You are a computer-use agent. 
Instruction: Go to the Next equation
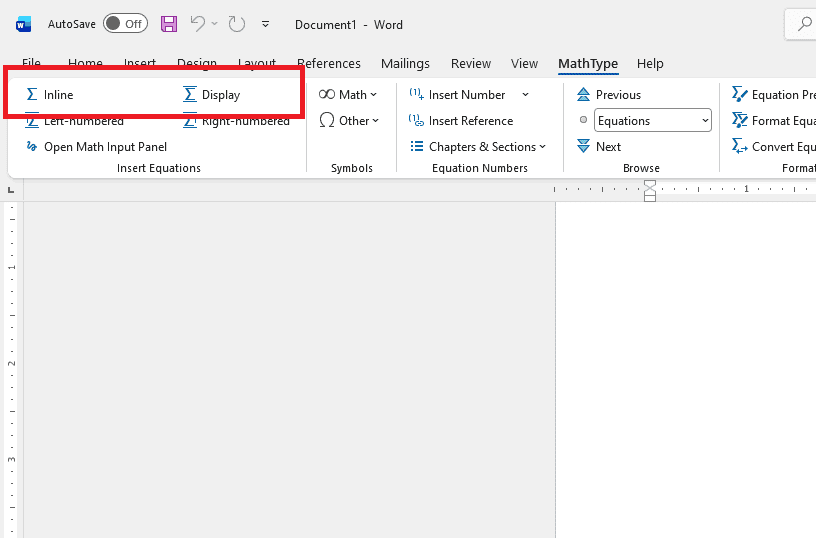point(599,147)
